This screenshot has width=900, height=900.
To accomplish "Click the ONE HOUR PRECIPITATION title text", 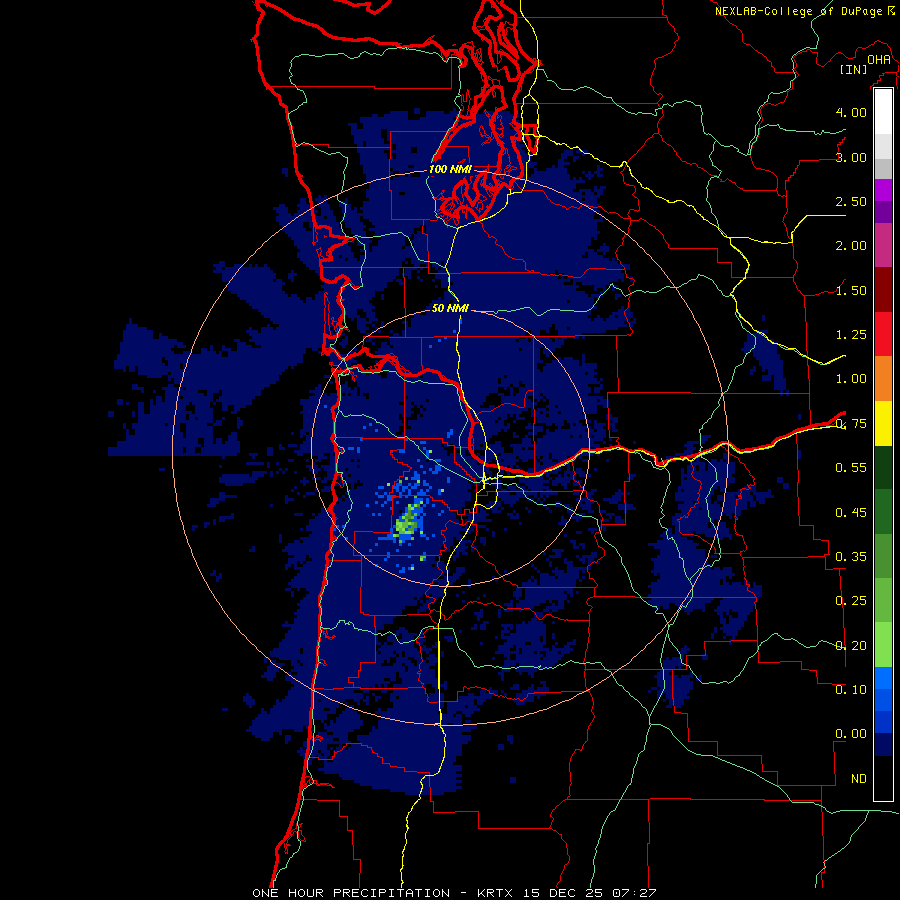I will (351, 893).
